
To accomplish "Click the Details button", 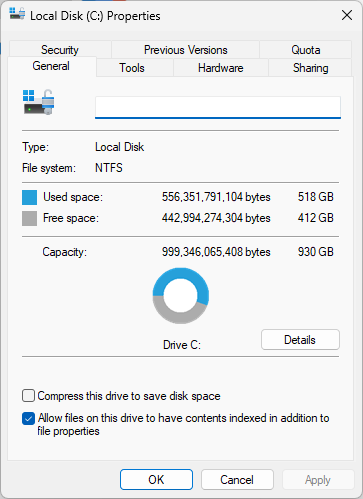I will point(300,340).
